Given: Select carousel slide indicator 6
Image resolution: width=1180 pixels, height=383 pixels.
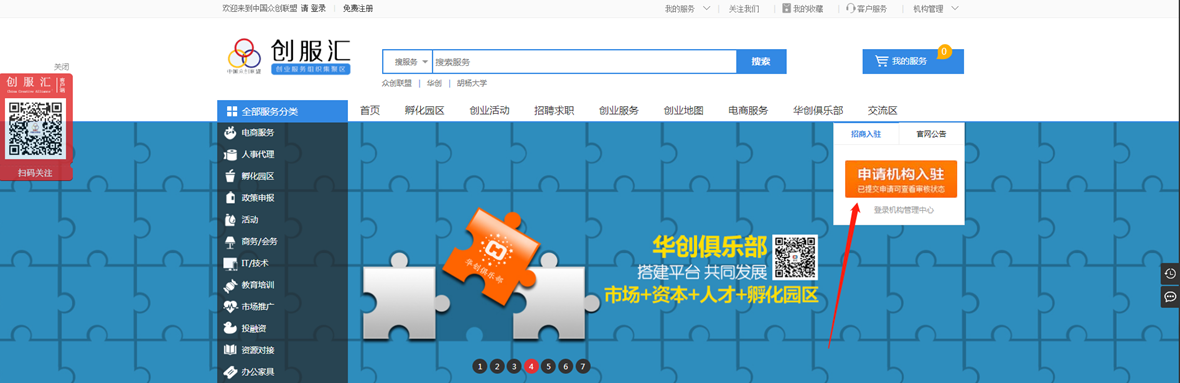Looking at the screenshot, I should (566, 366).
